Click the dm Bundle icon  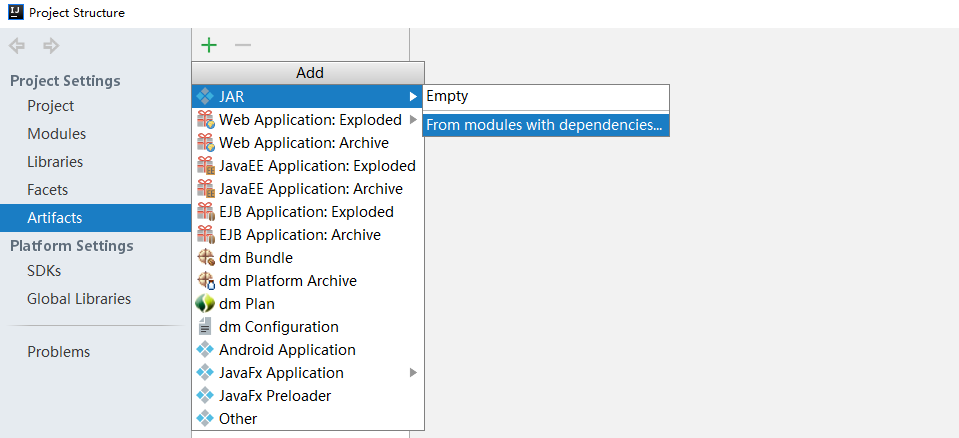click(x=205, y=258)
